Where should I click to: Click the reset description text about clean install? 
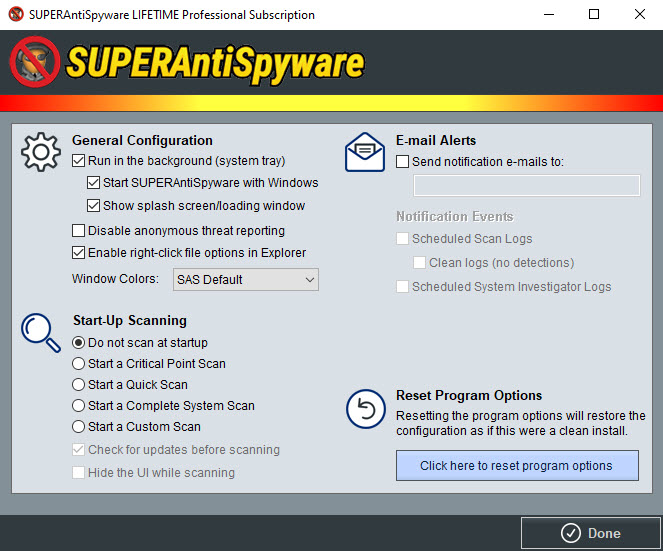point(521,423)
